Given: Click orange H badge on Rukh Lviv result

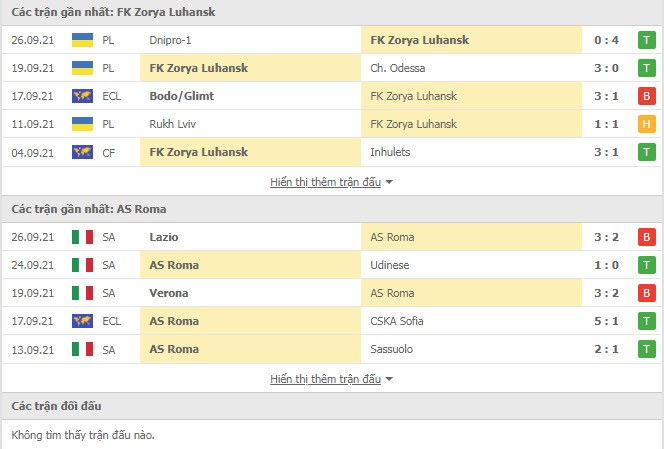Looking at the screenshot, I should point(647,124).
